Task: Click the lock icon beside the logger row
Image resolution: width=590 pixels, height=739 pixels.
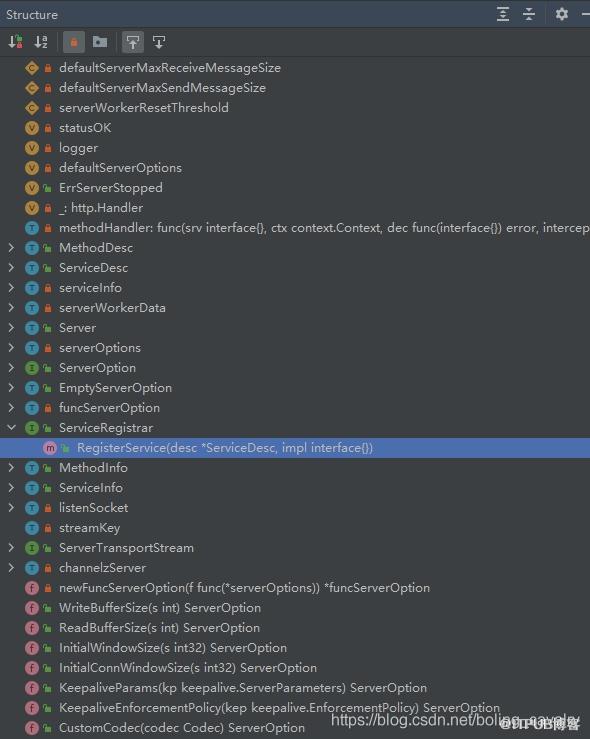Action: point(48,148)
